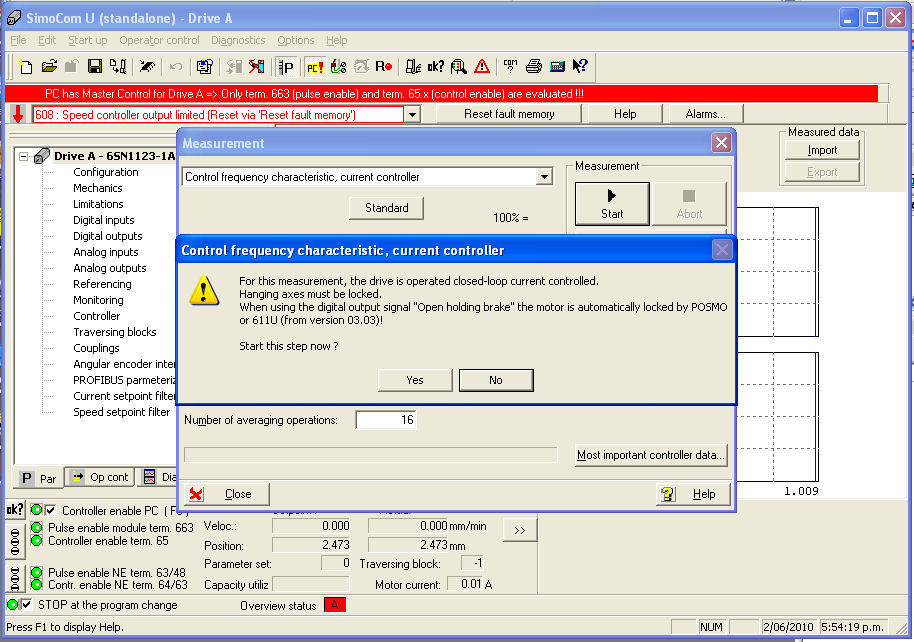914x642 pixels.
Task: Click the red warning triangle alarm icon
Action: (482, 66)
